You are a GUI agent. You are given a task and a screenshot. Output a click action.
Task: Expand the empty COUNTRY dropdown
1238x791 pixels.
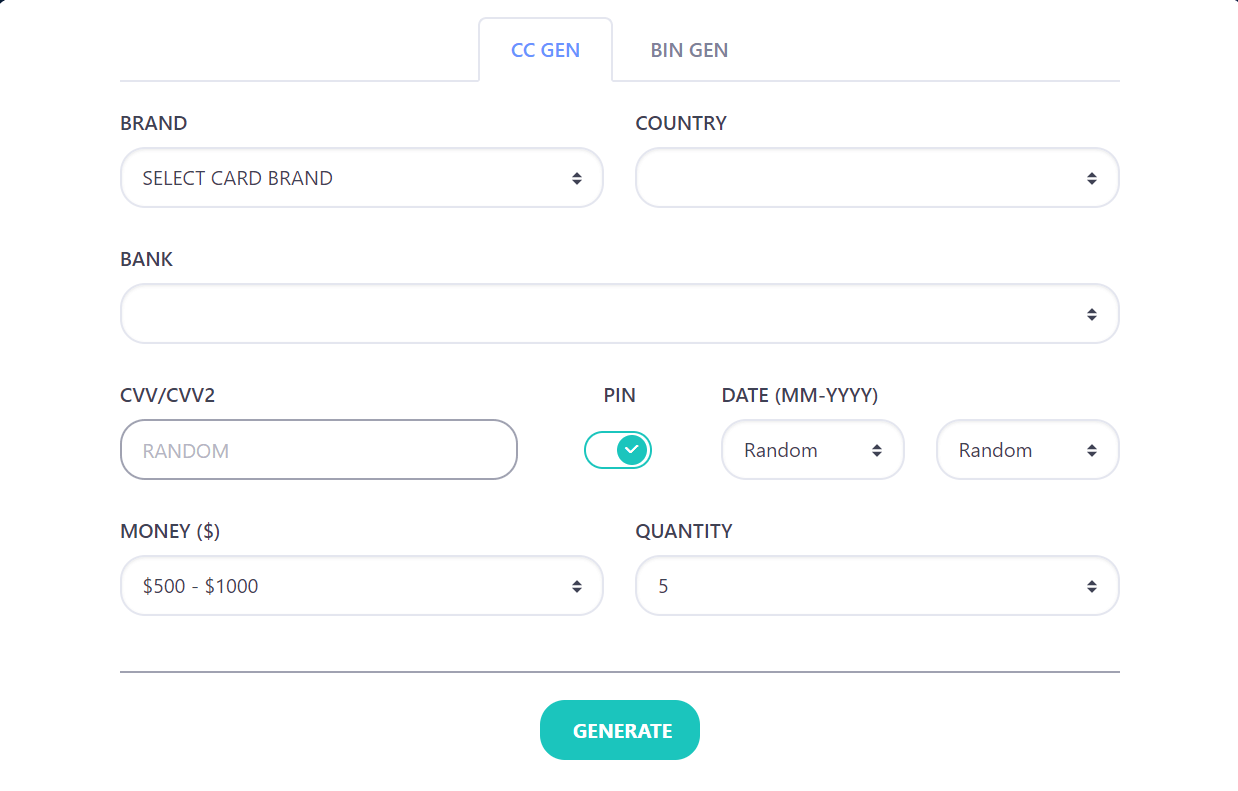(876, 178)
